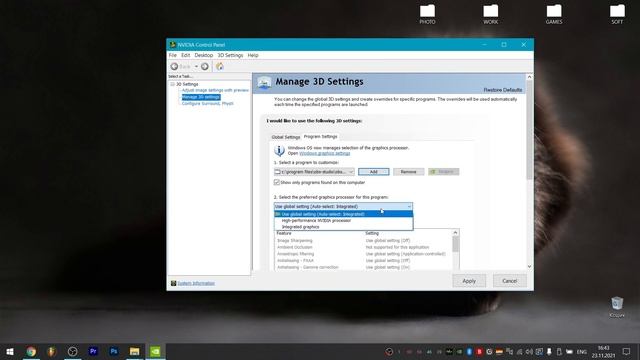Select Configure Surround, PhysX task
Viewport: 640px width, 360px height.
pyautogui.click(x=207, y=103)
